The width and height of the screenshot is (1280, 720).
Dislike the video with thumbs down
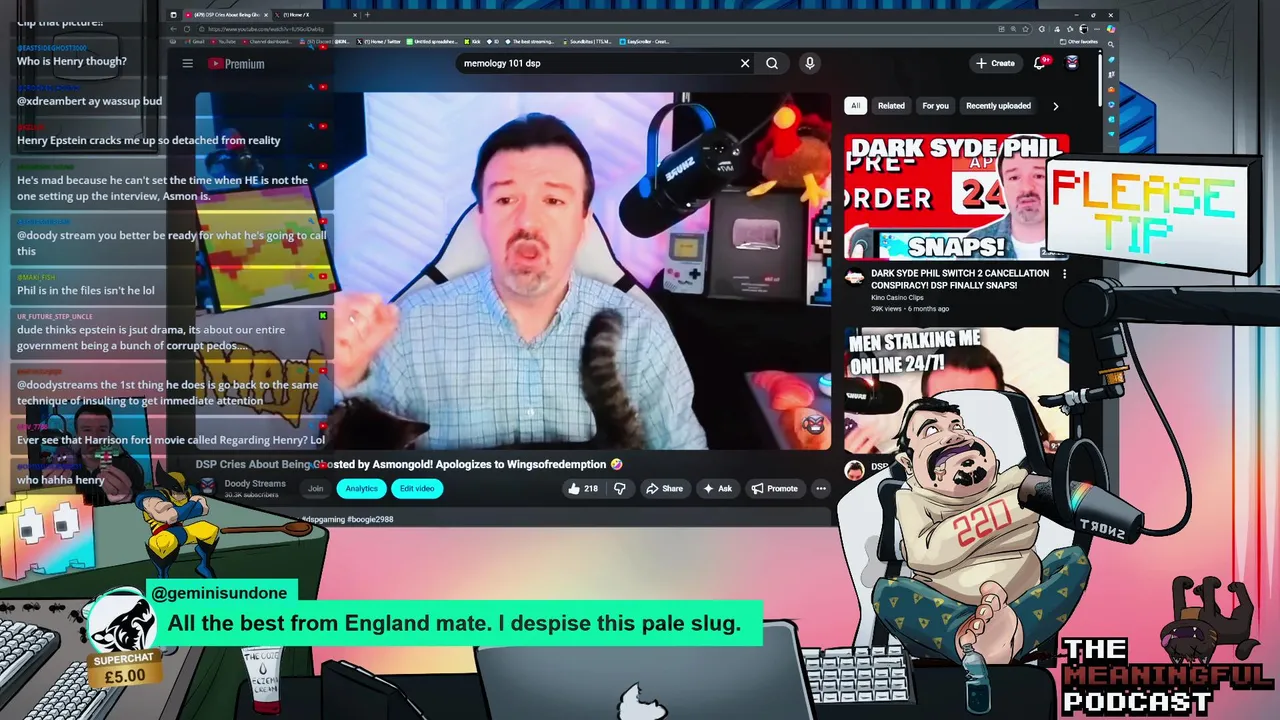coord(619,489)
